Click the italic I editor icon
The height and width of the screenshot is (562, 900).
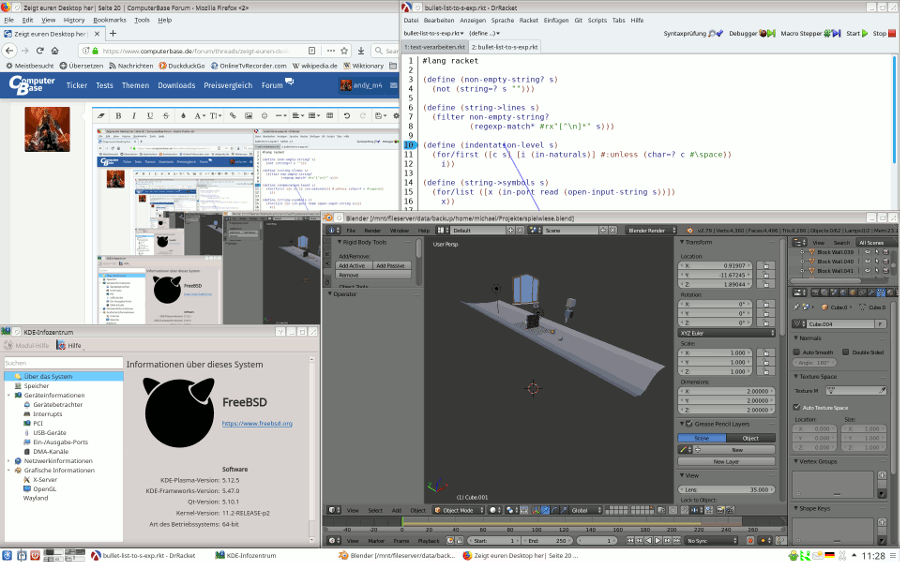134,115
